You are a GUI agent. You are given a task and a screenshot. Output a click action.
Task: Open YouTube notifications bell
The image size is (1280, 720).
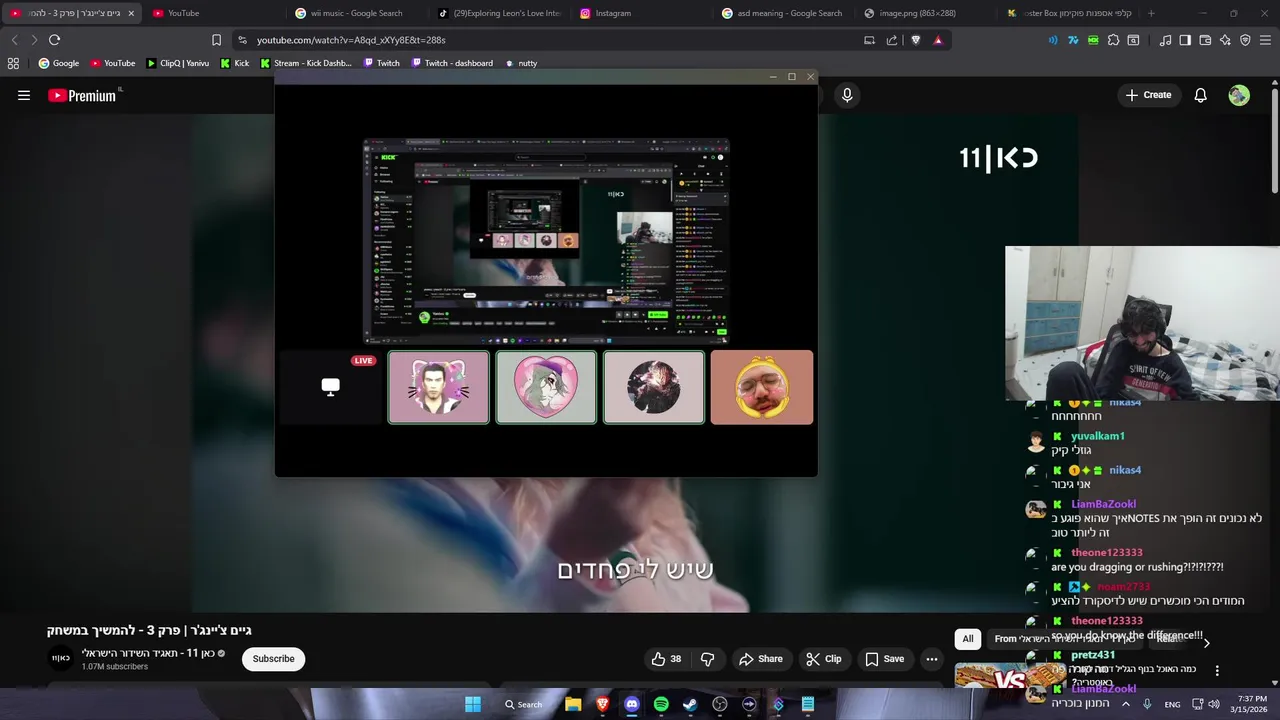tap(1200, 95)
